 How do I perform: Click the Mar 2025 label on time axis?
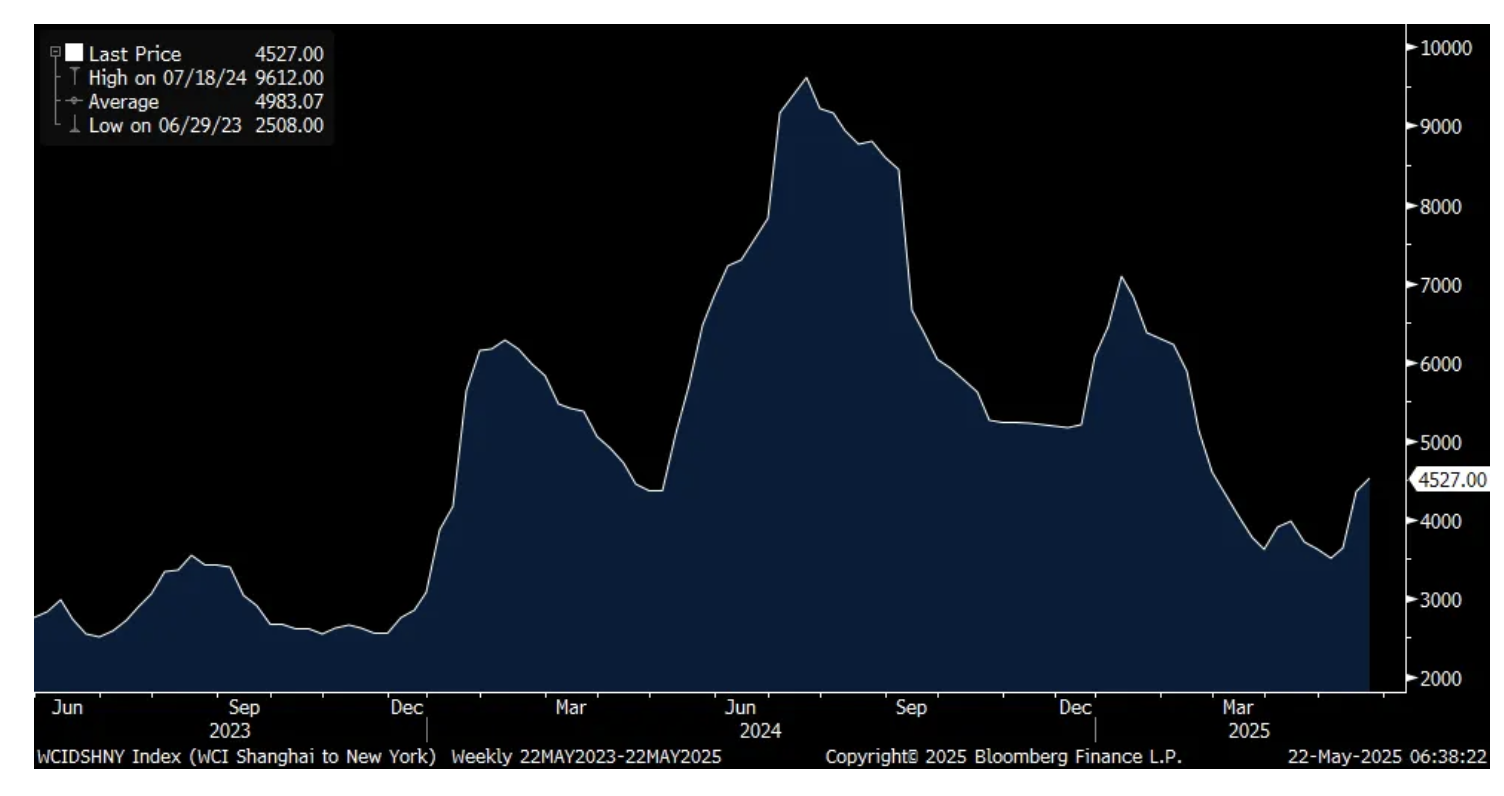pyautogui.click(x=1238, y=708)
